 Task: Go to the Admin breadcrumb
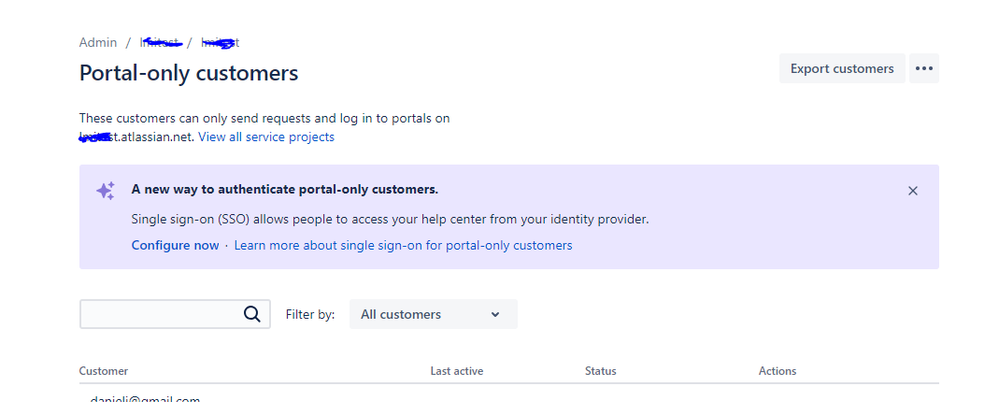[98, 43]
